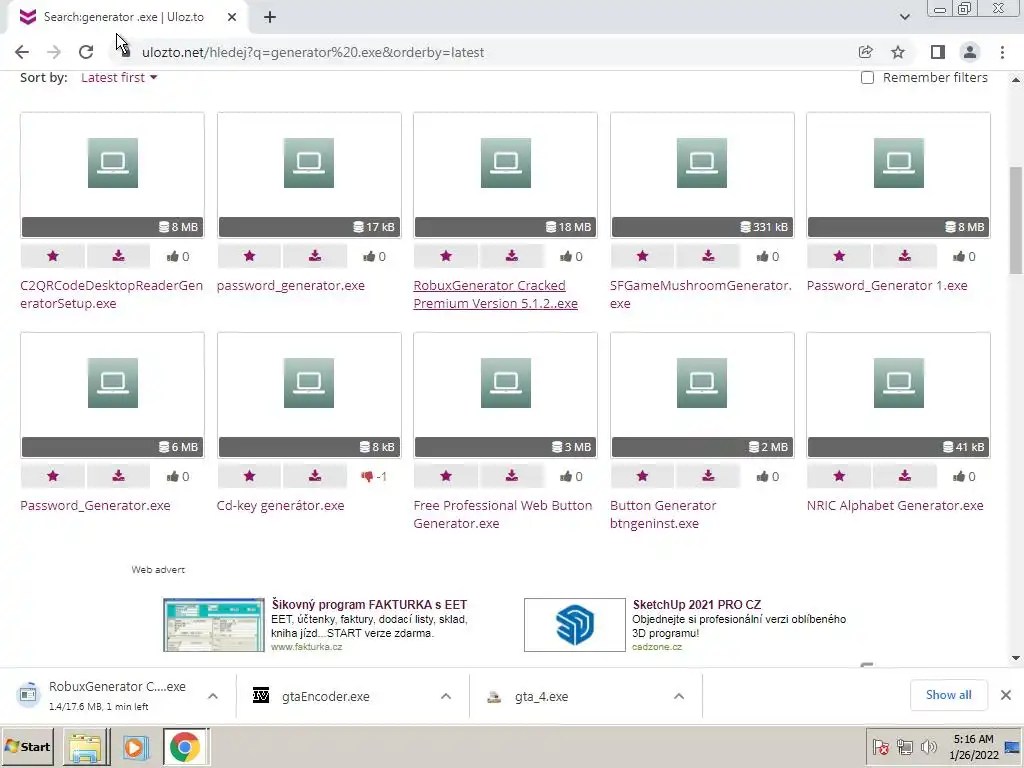Open tab search dropdown arrow

pos(904,17)
